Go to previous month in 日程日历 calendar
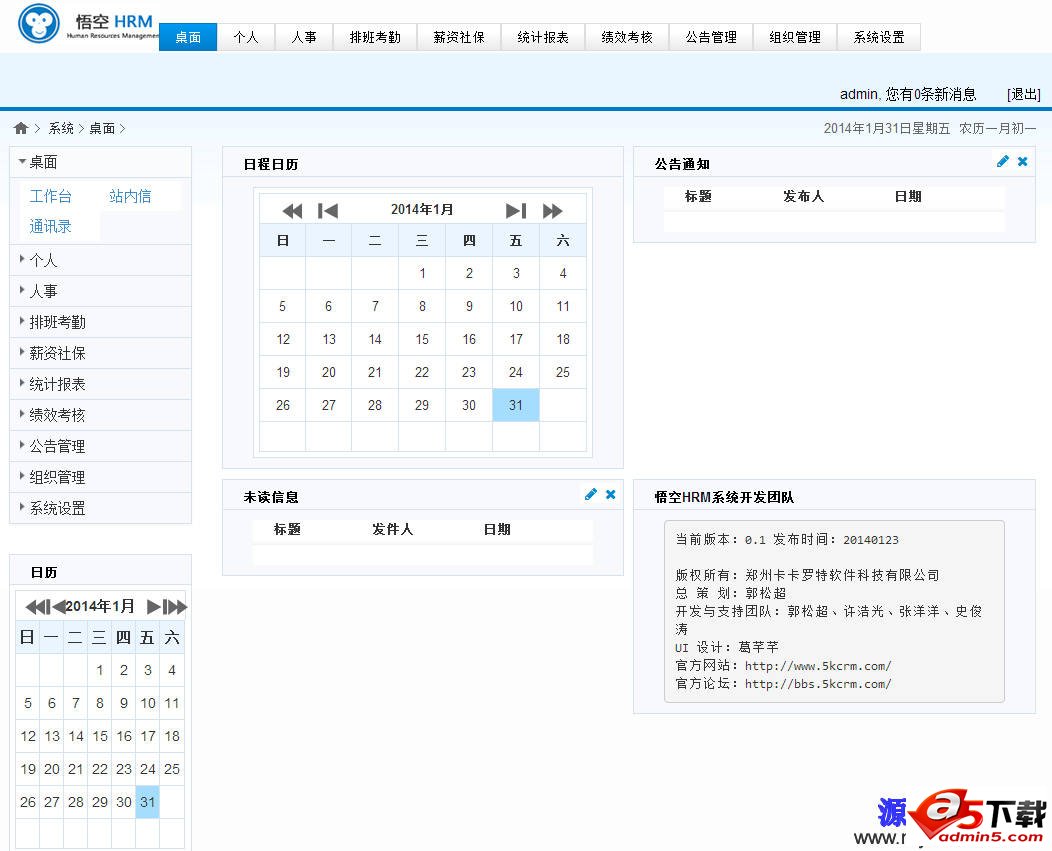 pos(328,210)
